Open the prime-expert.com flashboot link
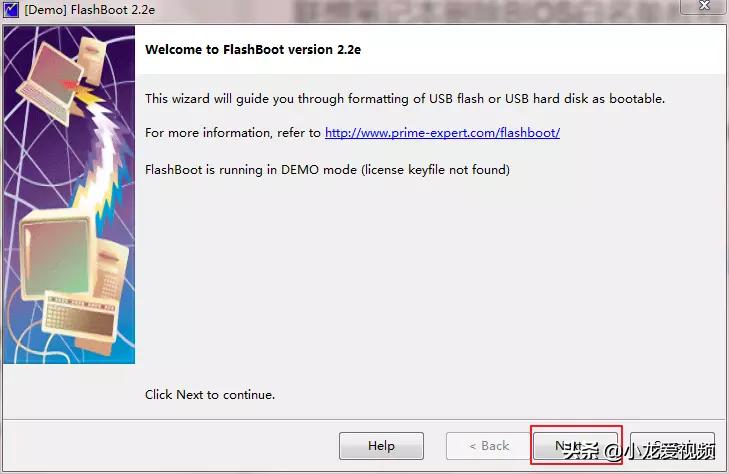The height and width of the screenshot is (474, 729). 442,133
